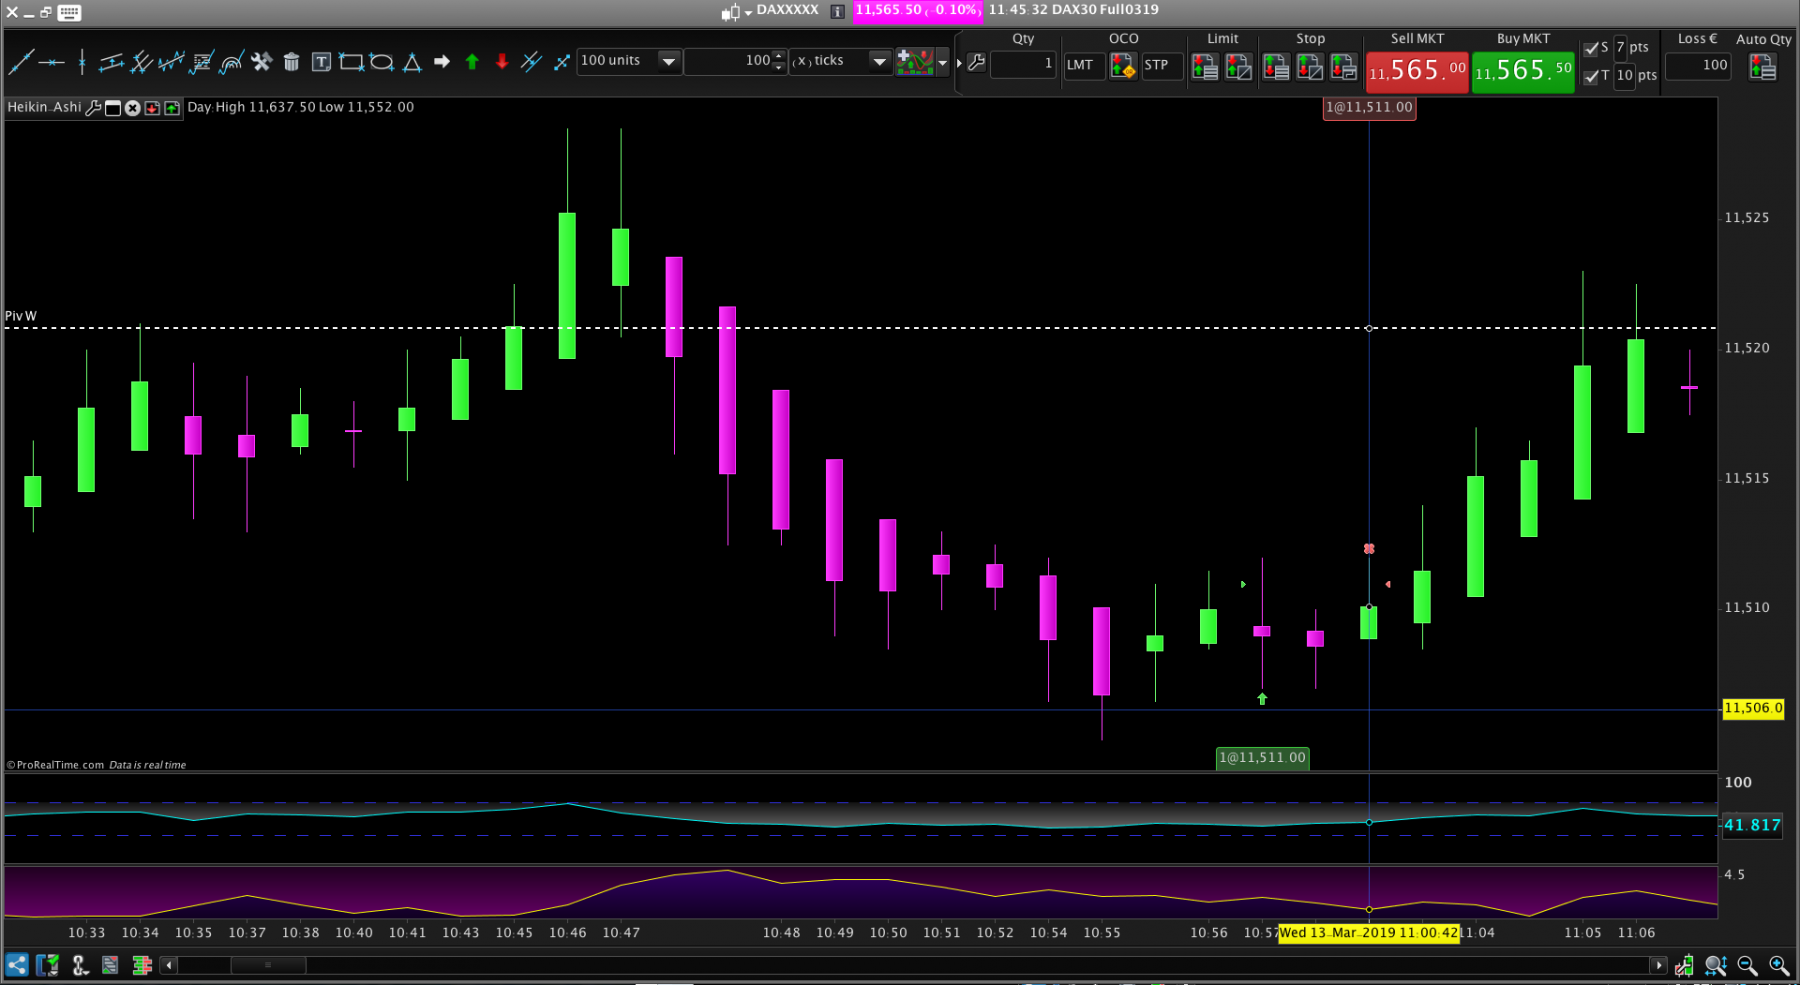Select the trend line drawing tool

pyautogui.click(x=21, y=62)
